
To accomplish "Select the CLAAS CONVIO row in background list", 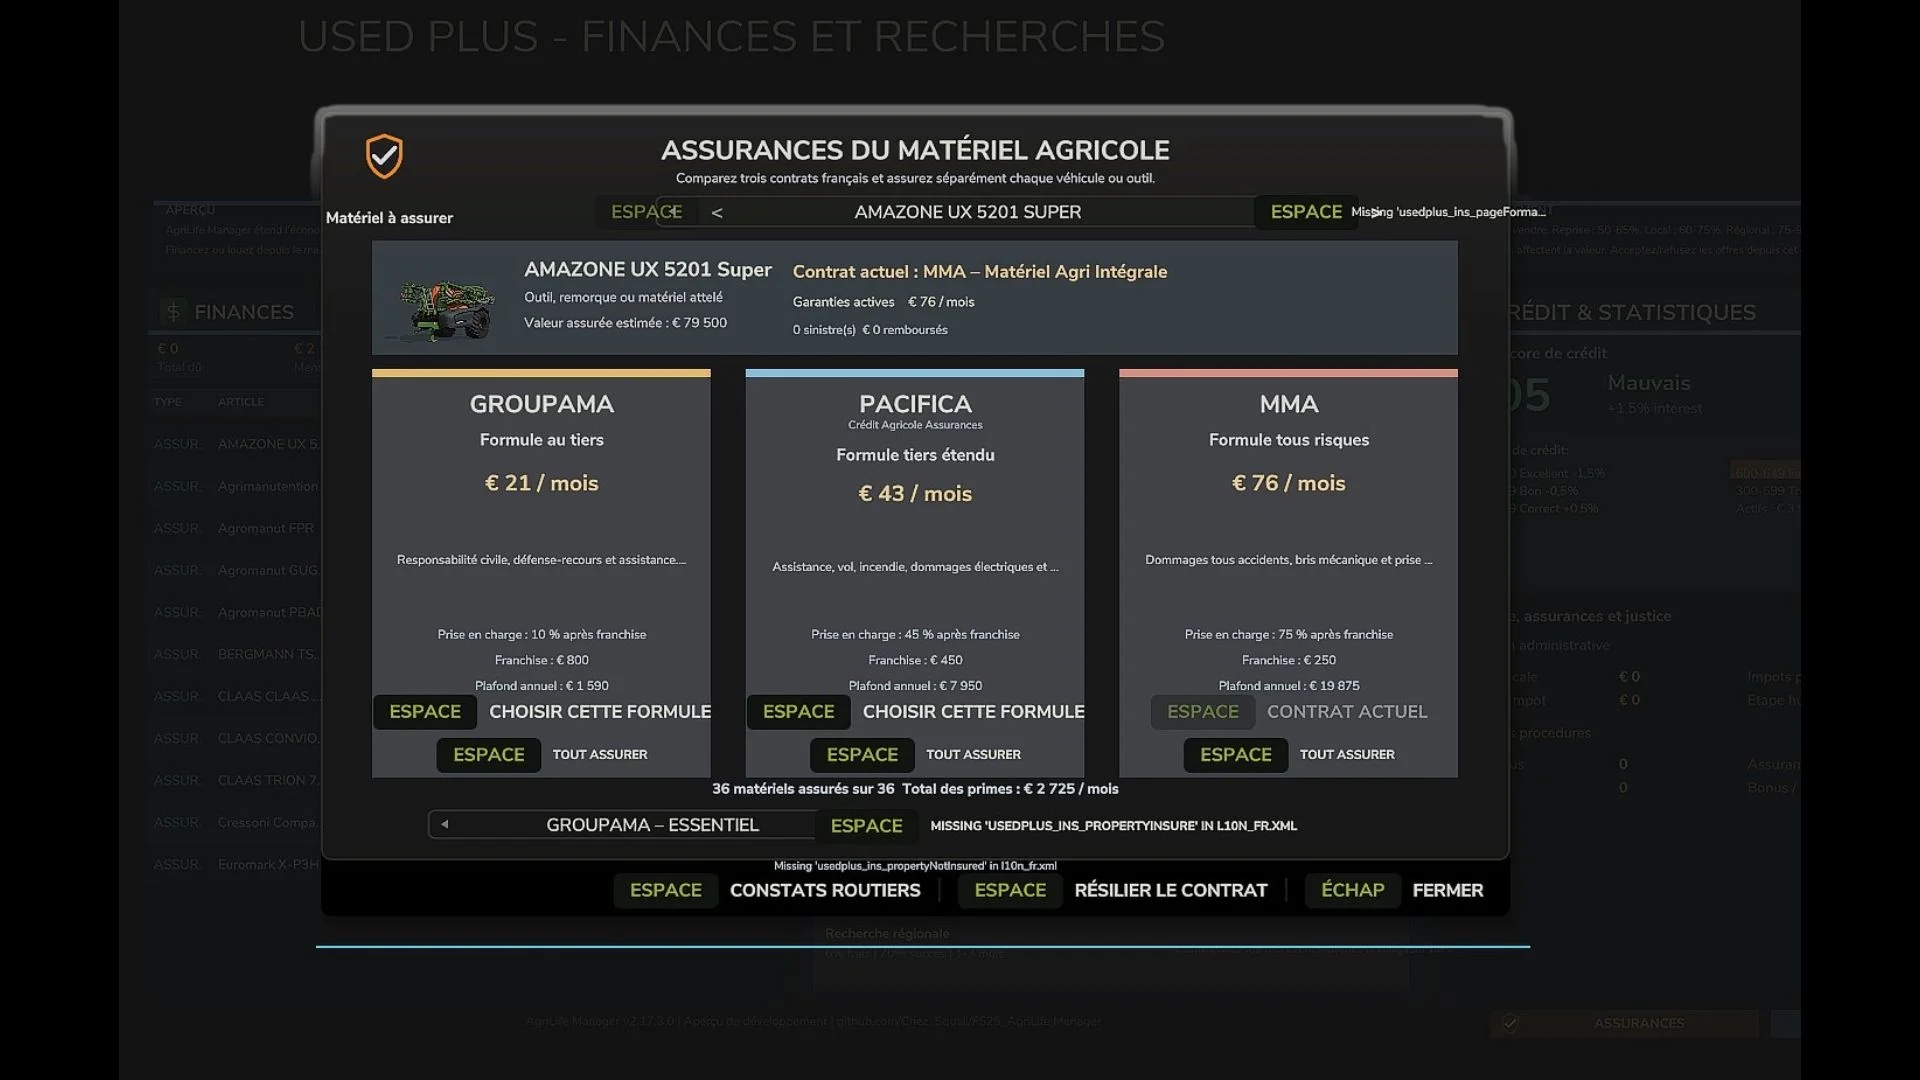I will tap(237, 738).
